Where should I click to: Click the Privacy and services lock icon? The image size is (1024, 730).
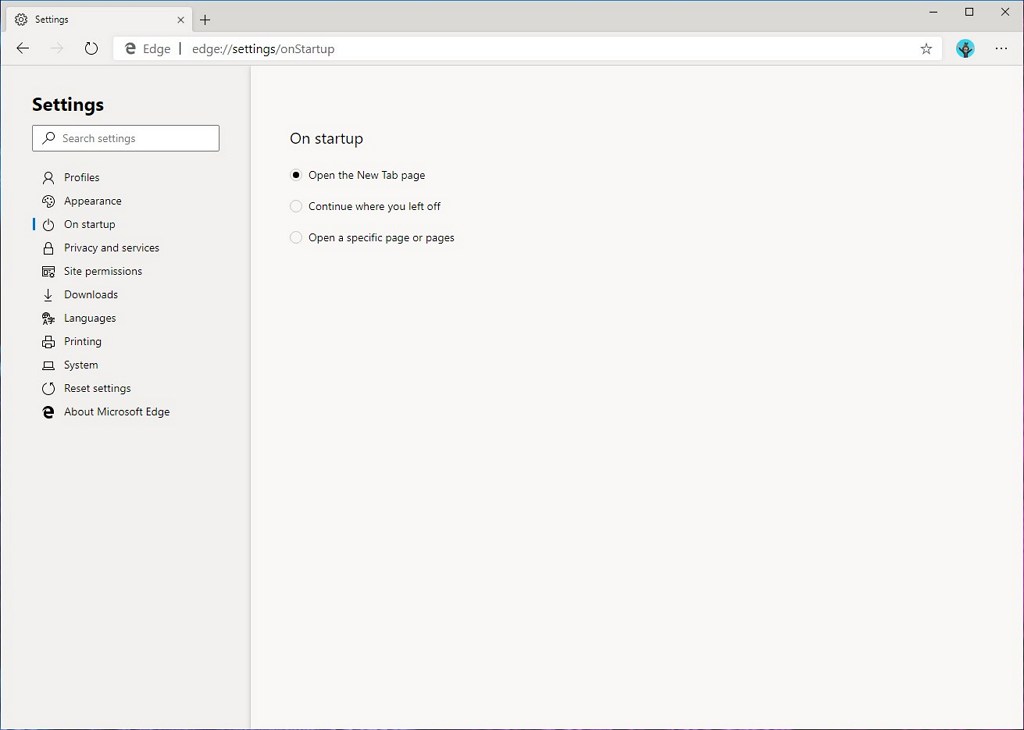(48, 248)
